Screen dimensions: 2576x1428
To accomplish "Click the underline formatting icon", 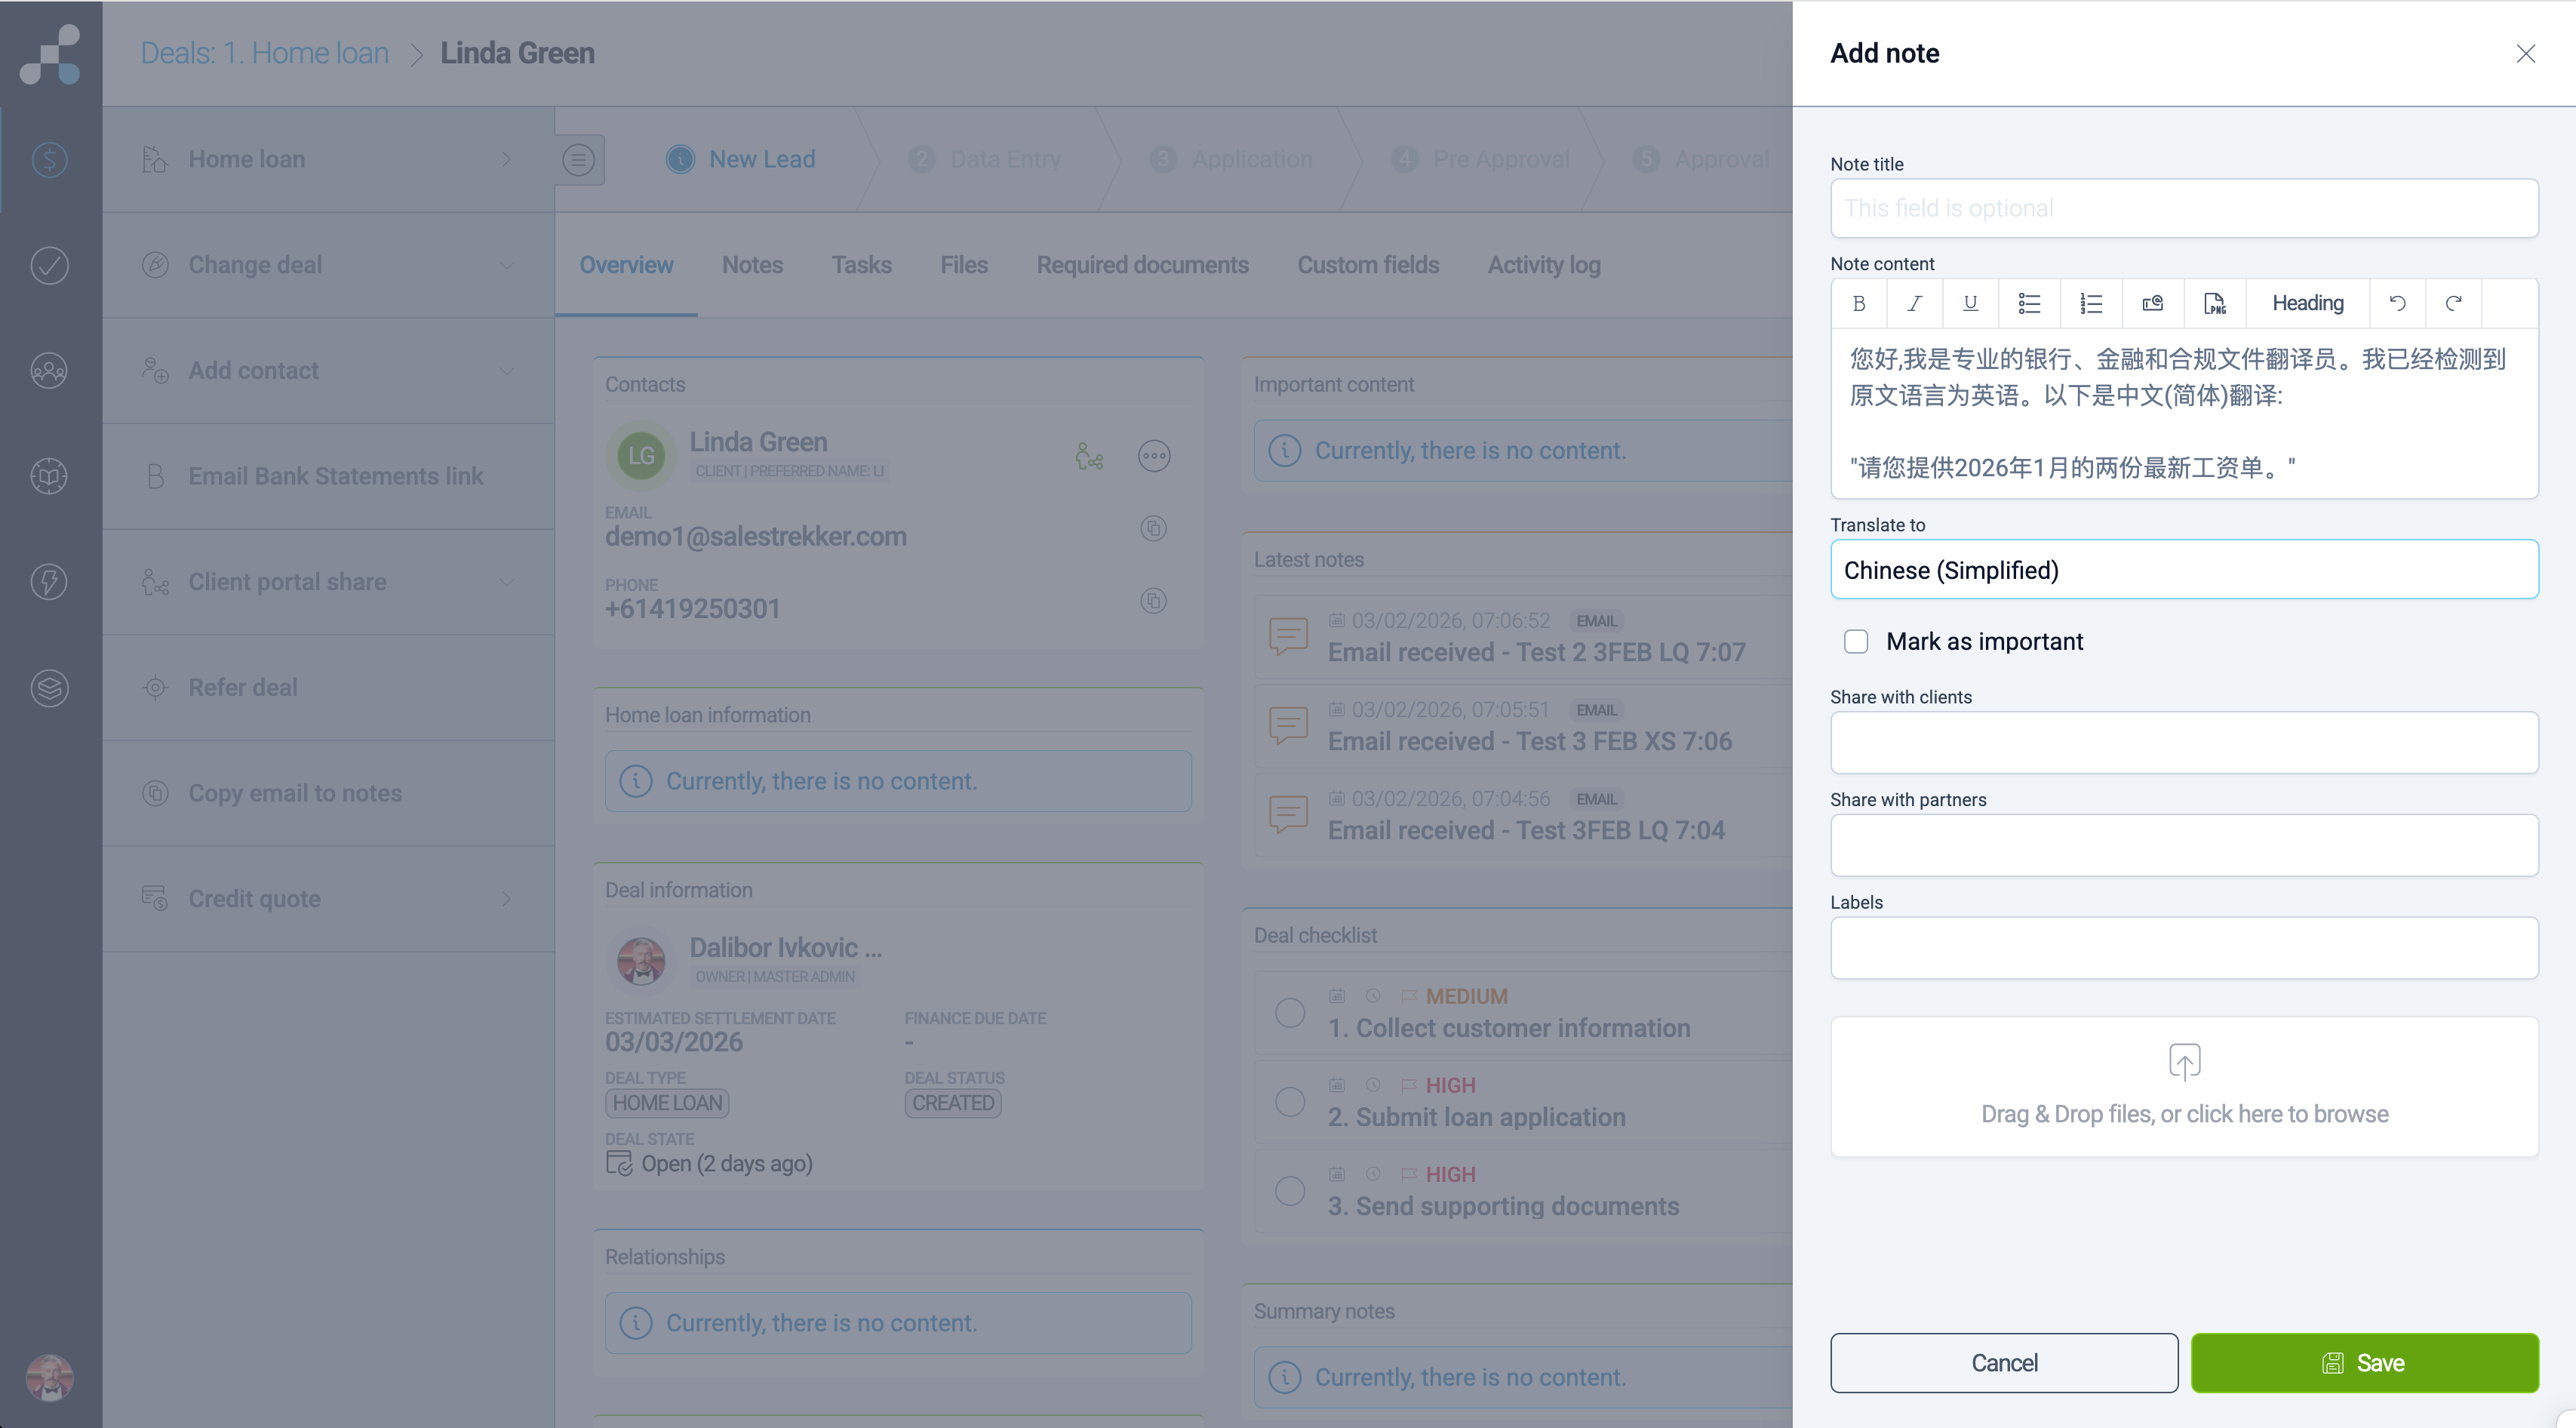I will 1970,303.
